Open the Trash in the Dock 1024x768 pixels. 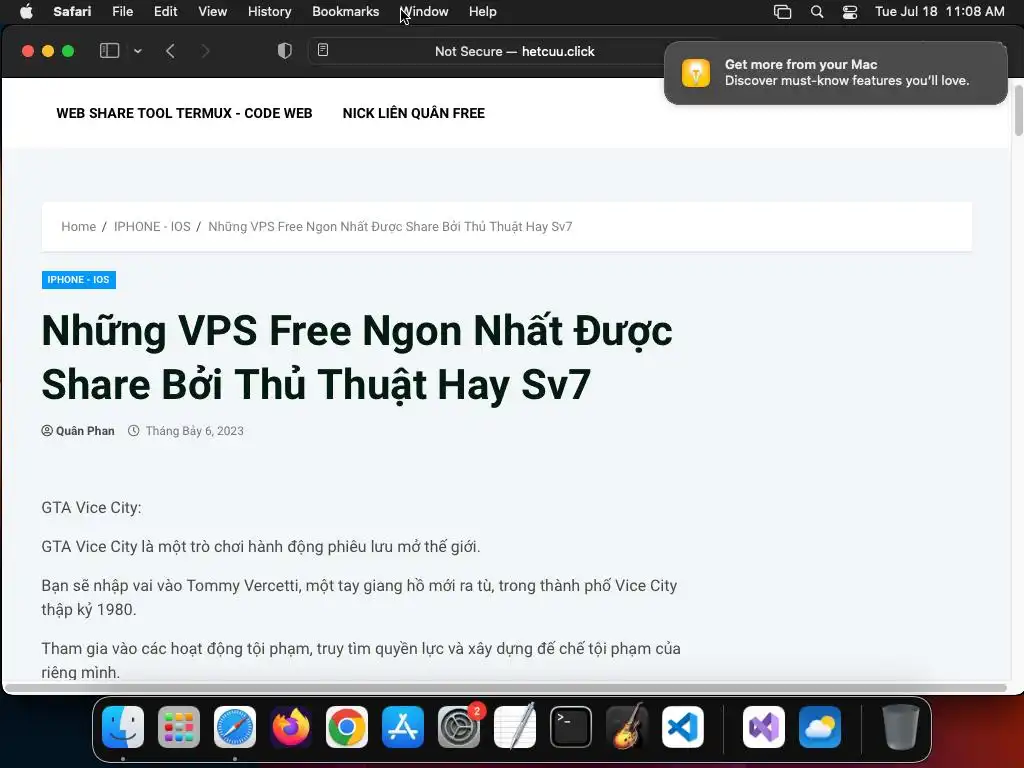[901, 727]
